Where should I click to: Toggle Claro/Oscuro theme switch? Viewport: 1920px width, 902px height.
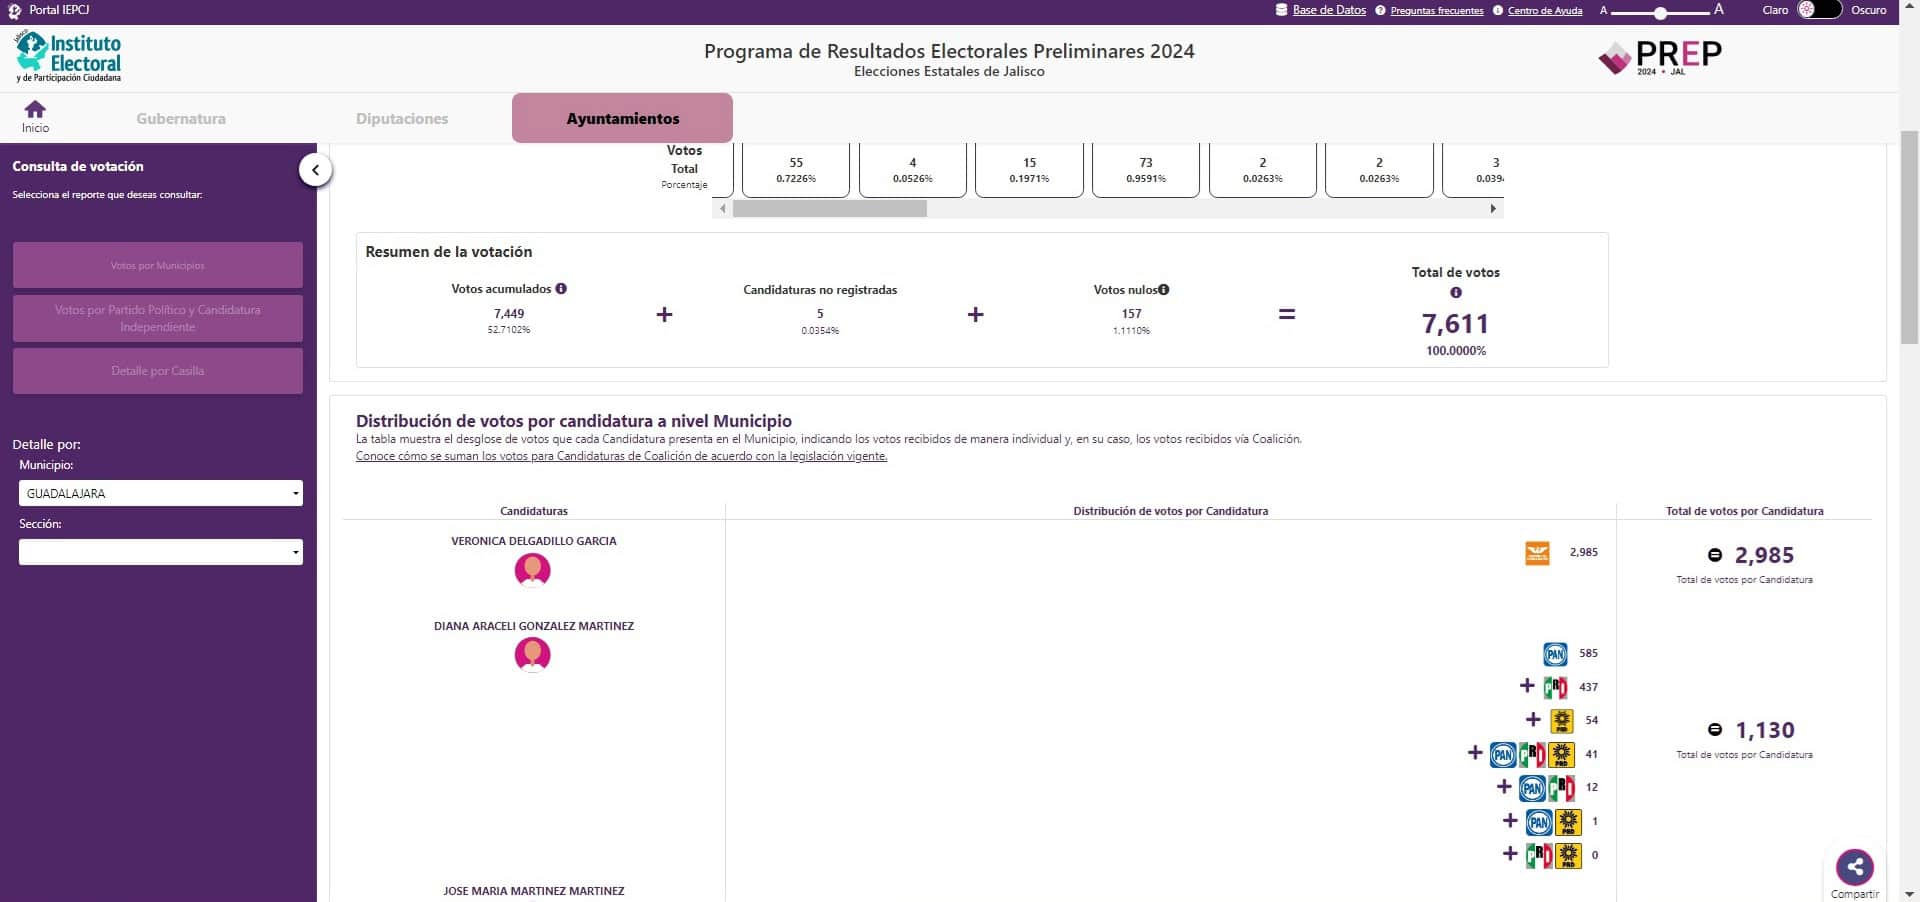(x=1819, y=10)
